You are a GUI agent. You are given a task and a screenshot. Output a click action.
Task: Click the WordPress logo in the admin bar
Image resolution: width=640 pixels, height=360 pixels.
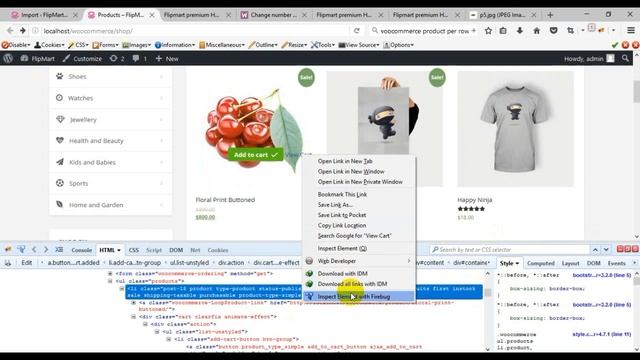(x=8, y=59)
